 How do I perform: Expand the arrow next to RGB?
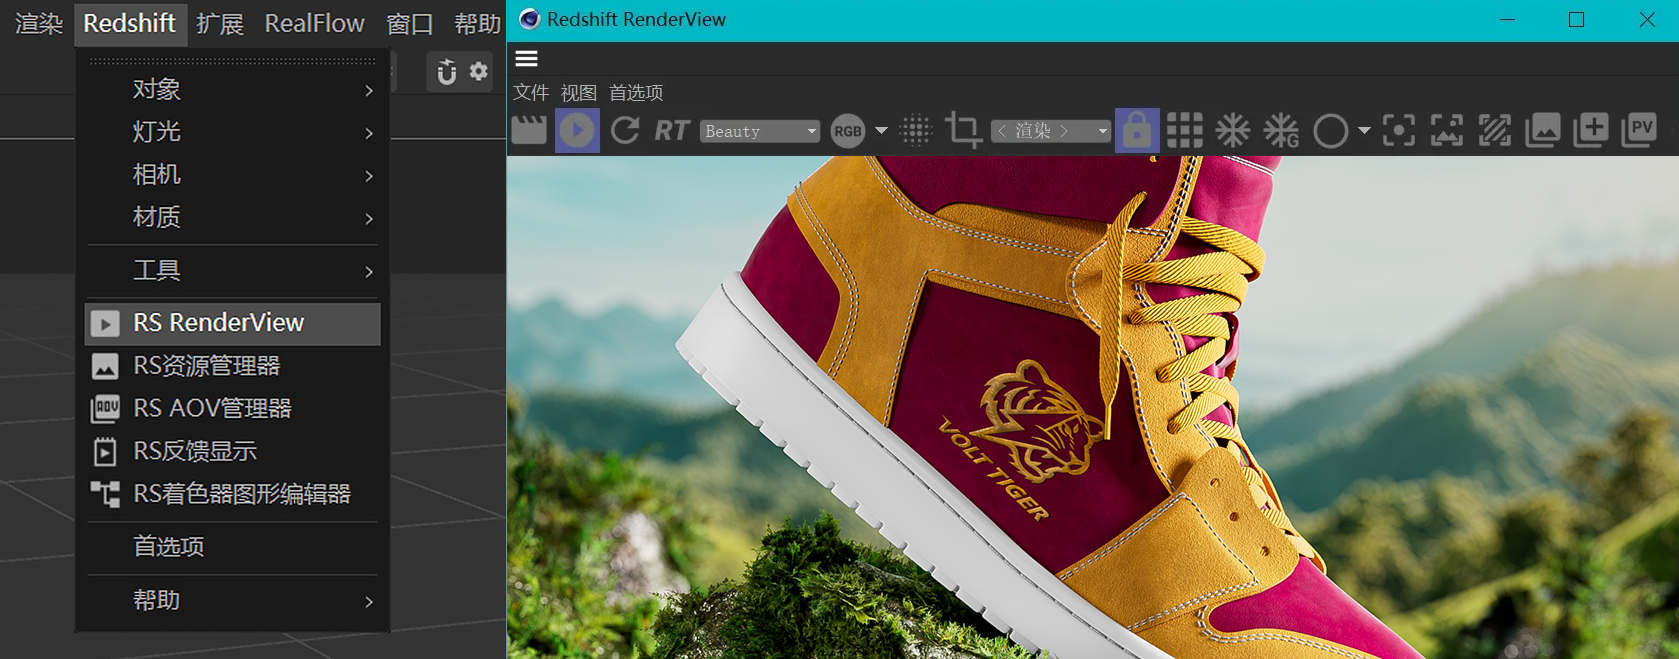(881, 131)
